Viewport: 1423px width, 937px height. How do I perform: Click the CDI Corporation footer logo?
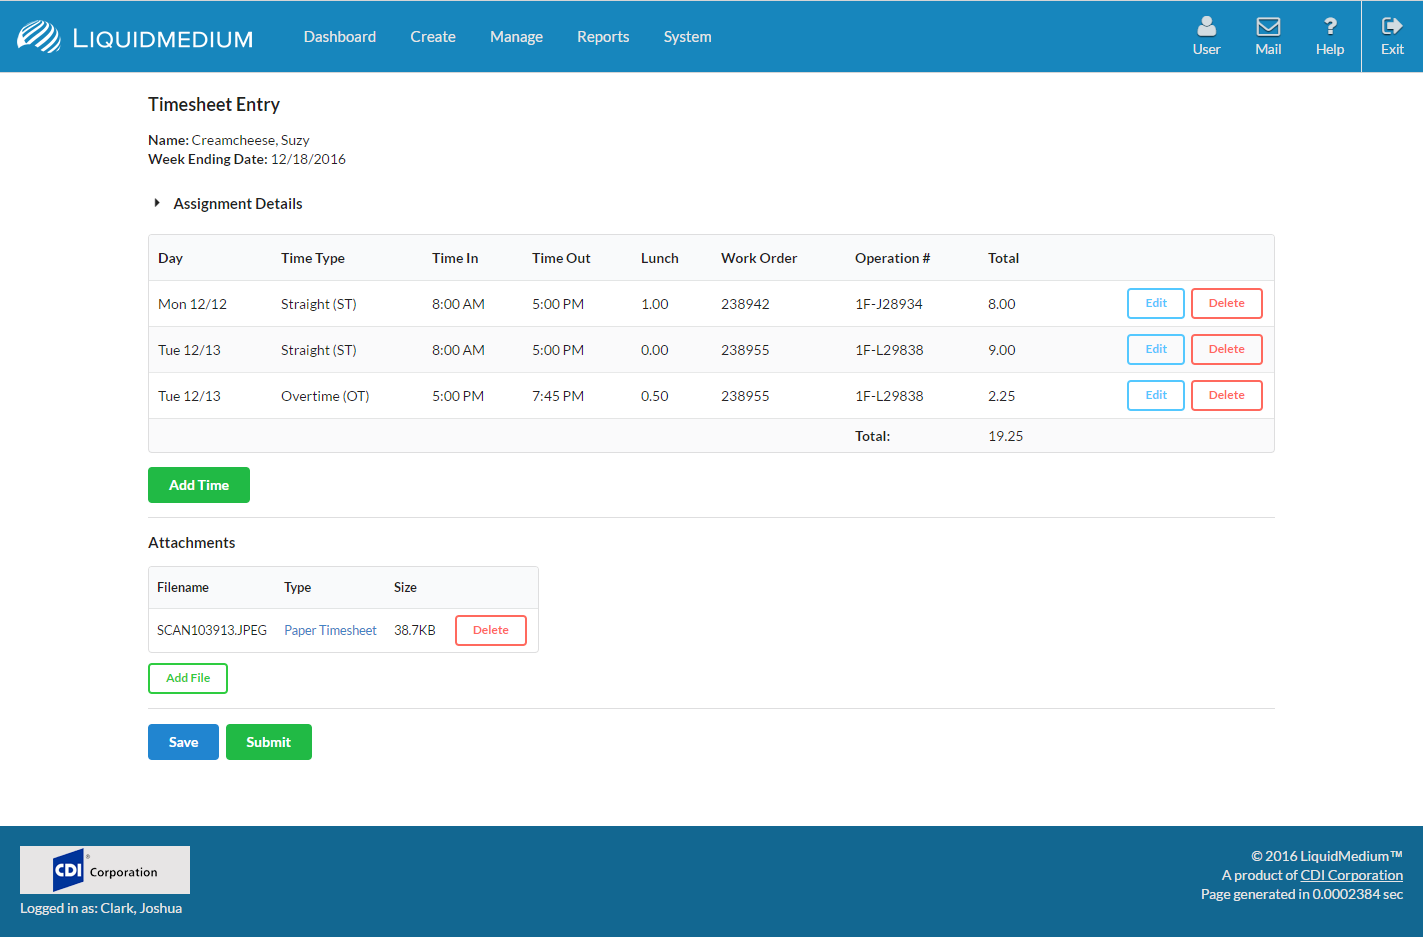[x=105, y=870]
